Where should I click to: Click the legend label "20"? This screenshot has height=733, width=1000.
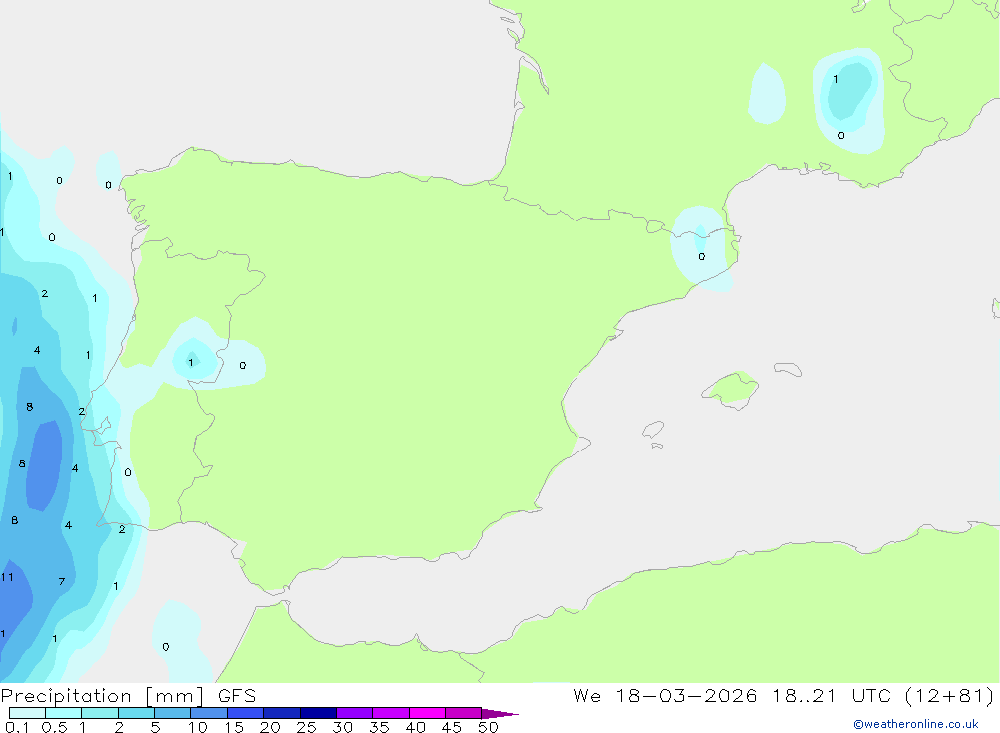click(x=270, y=727)
